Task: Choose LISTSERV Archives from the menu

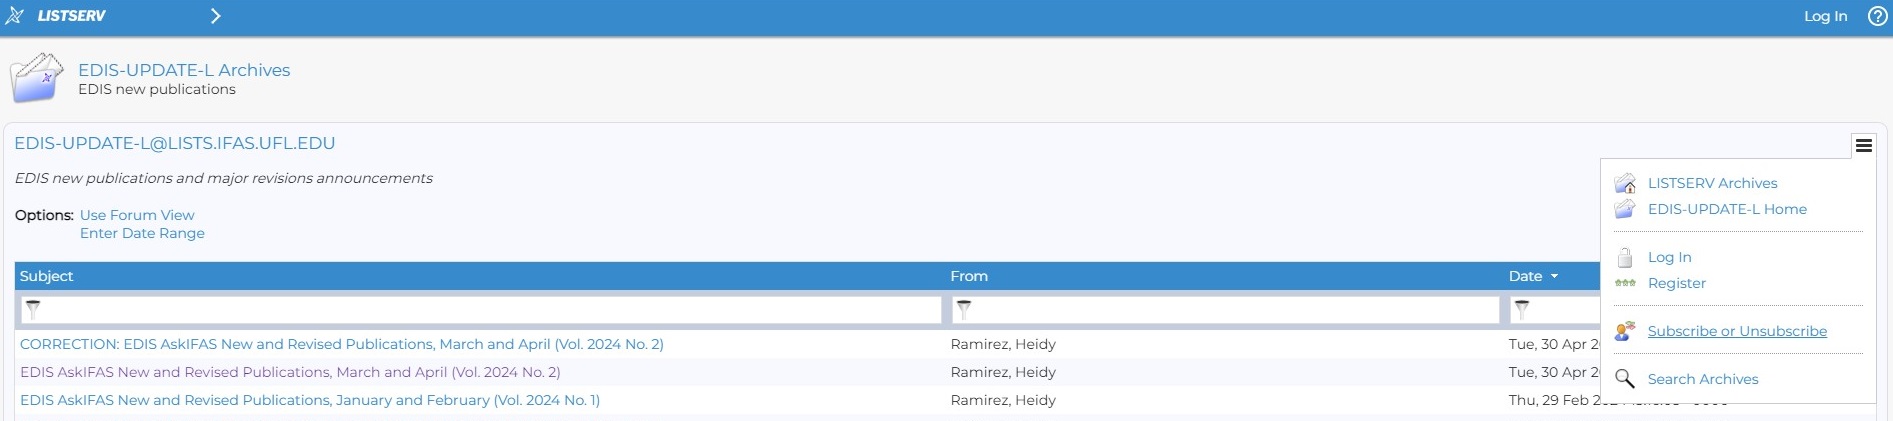Action: tap(1712, 183)
